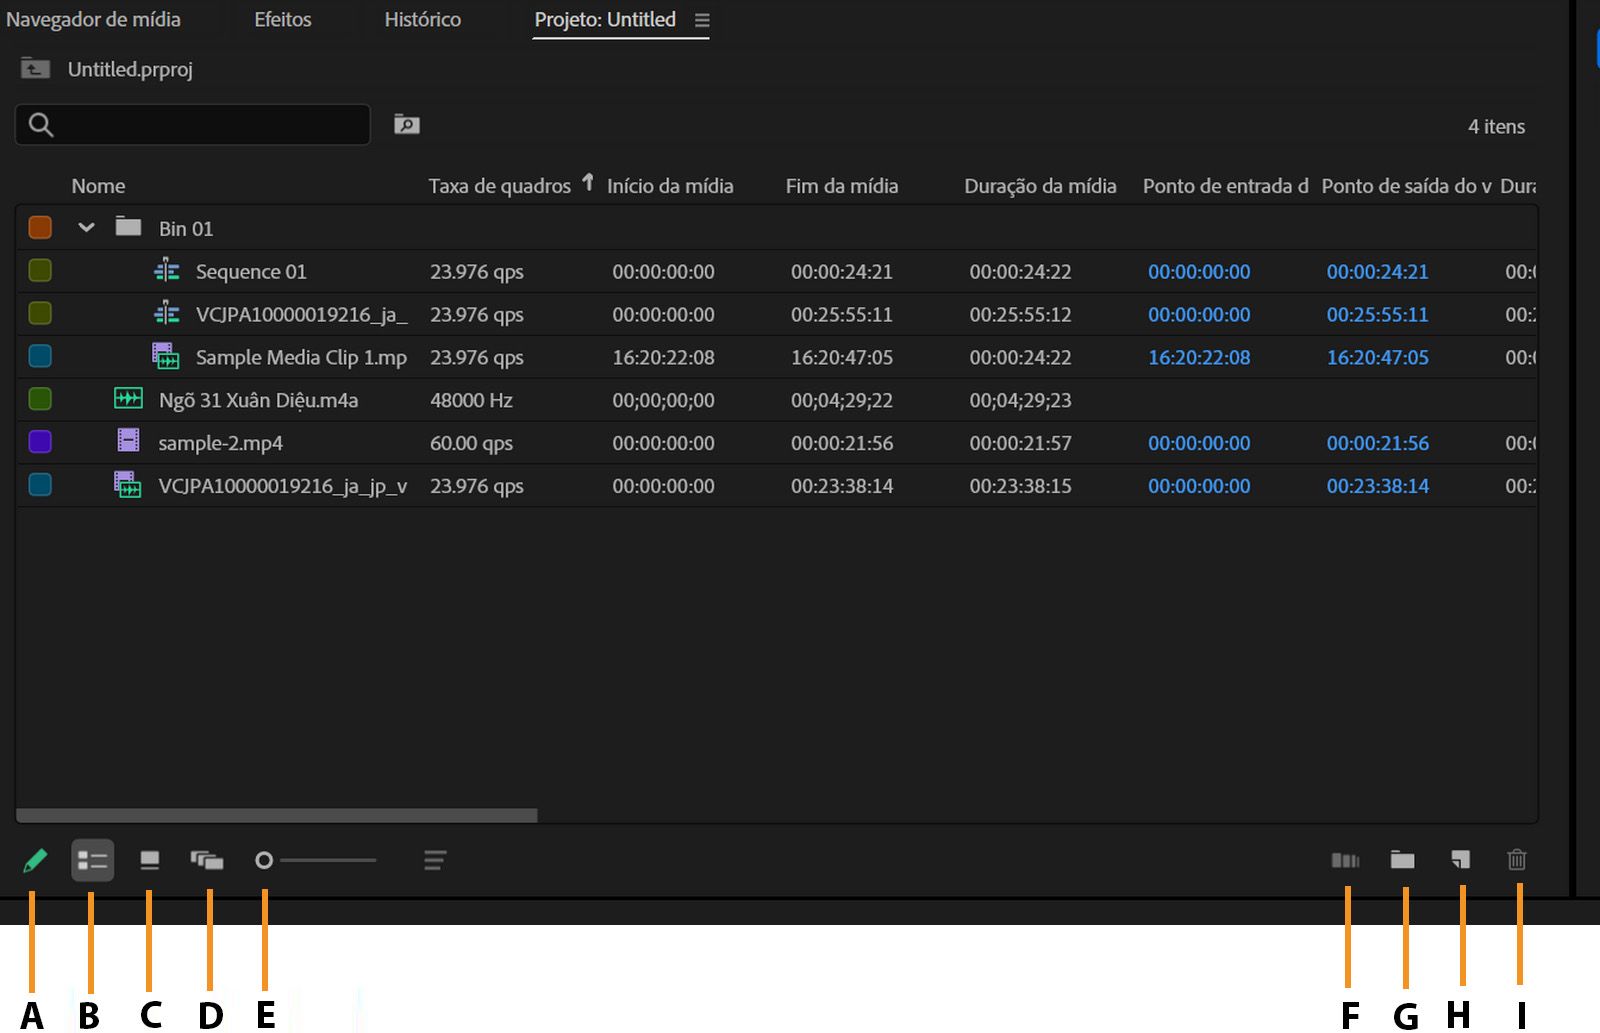The image size is (1600, 1033).
Task: Select the List View icon
Action: [92, 860]
